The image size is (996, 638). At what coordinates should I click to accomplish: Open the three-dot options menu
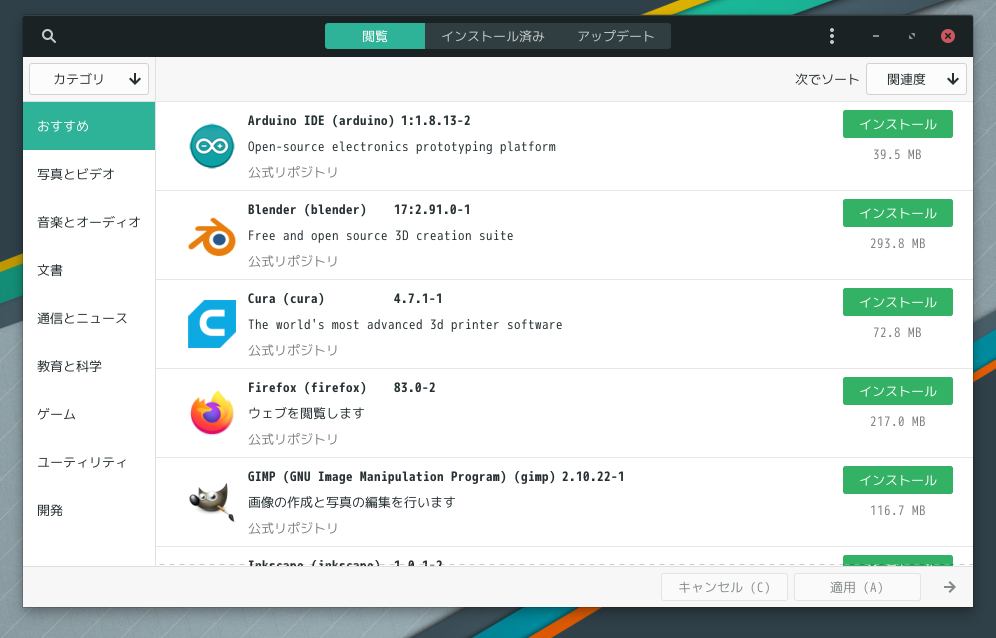click(x=831, y=36)
